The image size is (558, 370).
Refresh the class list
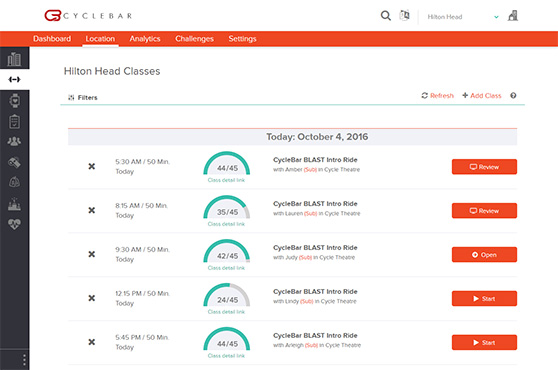pos(437,96)
